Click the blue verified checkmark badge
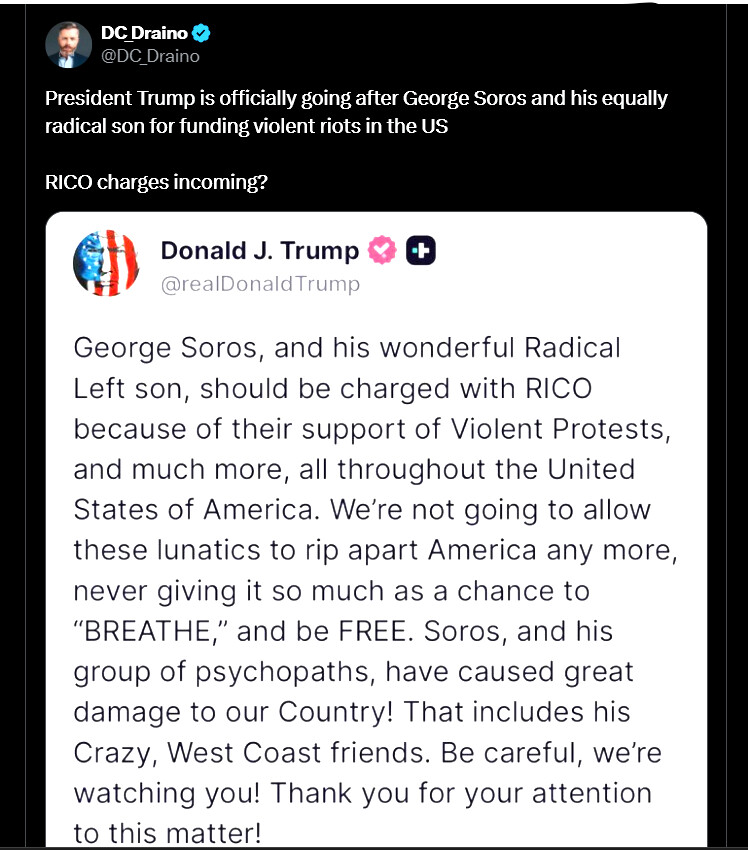 [203, 33]
